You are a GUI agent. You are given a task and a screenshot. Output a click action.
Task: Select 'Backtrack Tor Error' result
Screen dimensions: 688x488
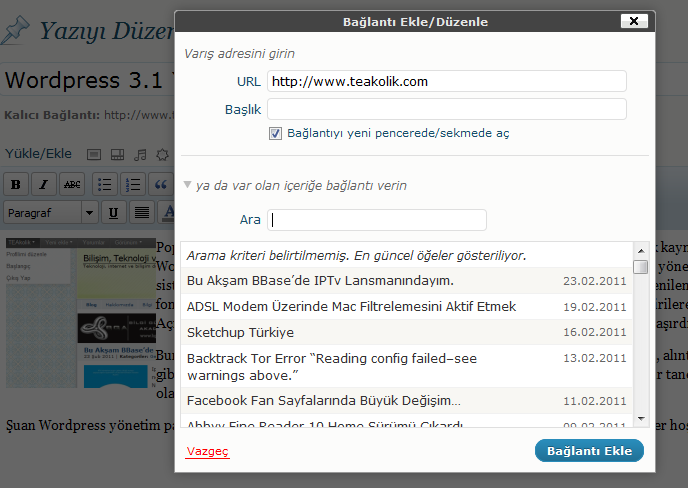(407, 366)
